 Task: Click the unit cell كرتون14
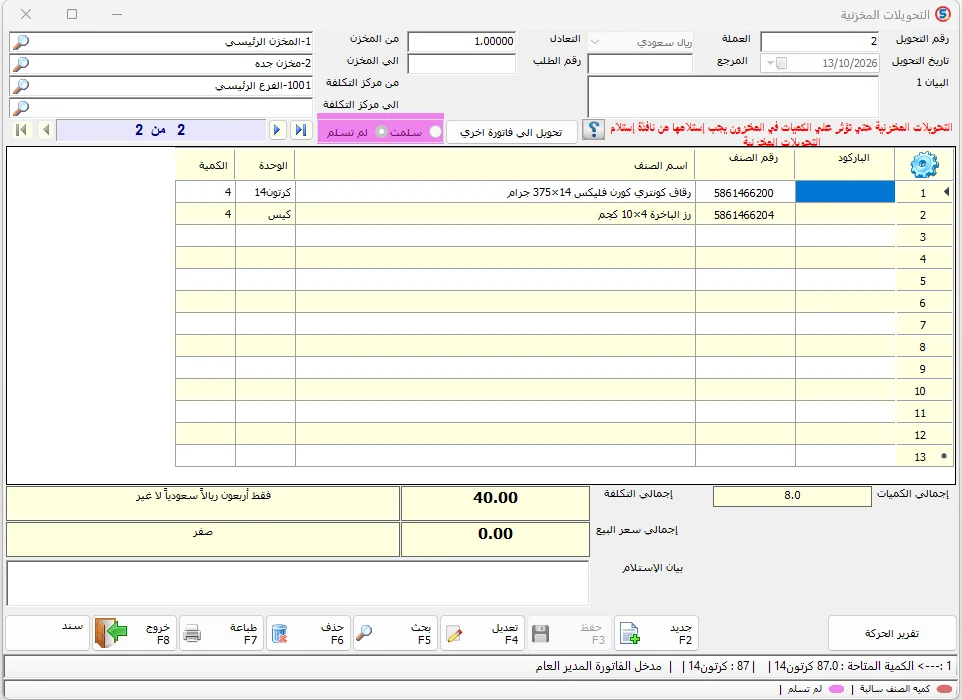pyautogui.click(x=266, y=193)
